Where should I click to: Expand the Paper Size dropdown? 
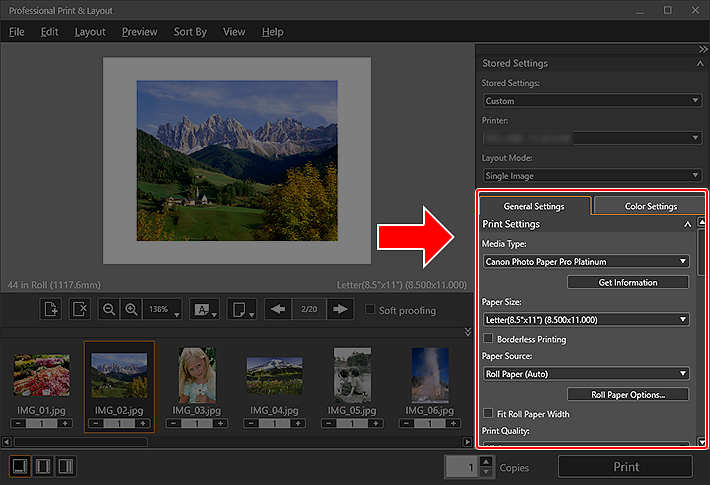tap(585, 320)
